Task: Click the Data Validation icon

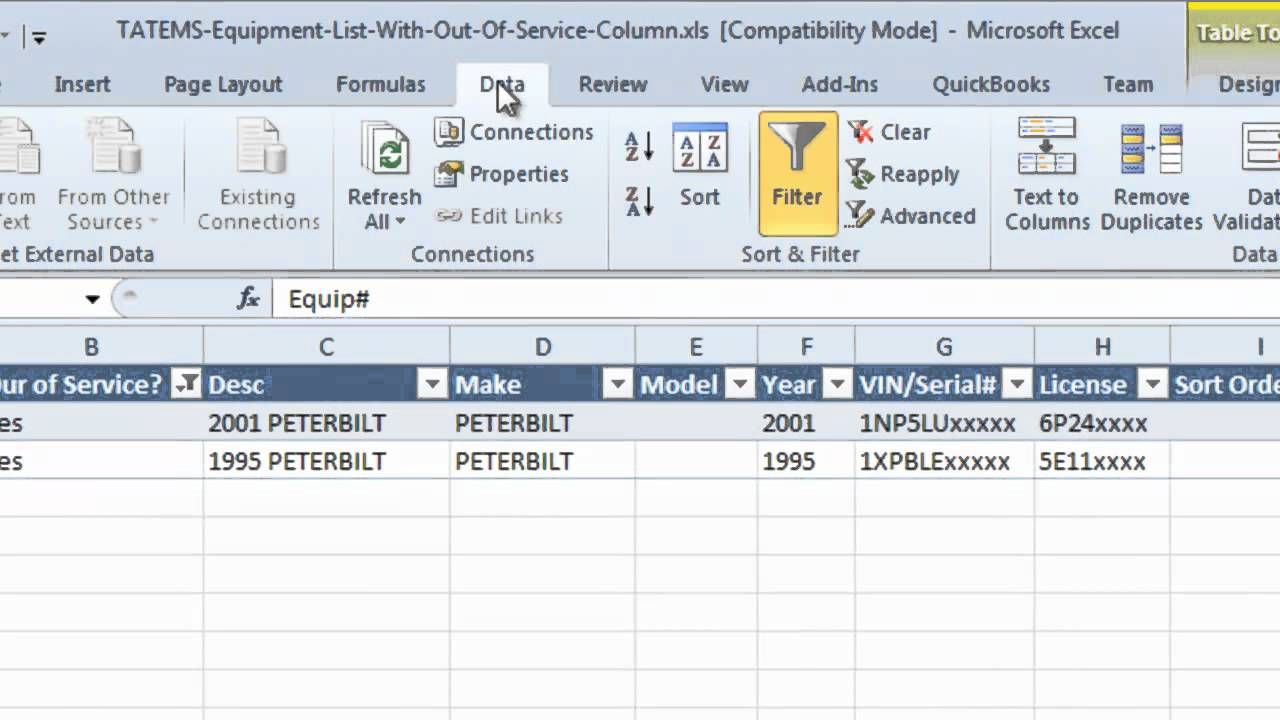Action: 1260,148
